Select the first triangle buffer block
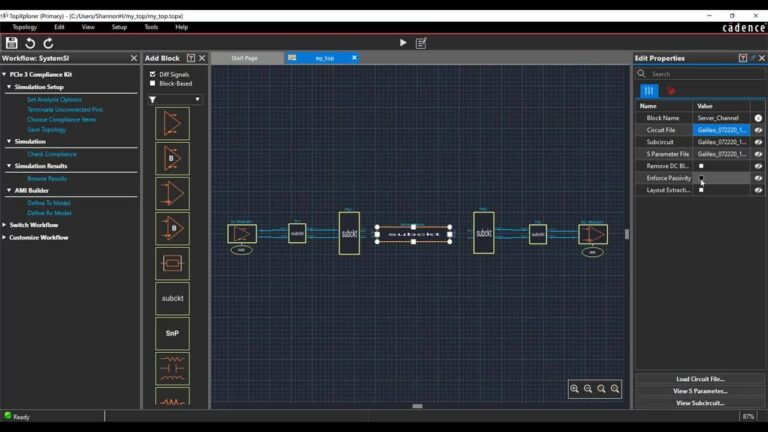Screen dimensions: 768x432 click(x=172, y=123)
